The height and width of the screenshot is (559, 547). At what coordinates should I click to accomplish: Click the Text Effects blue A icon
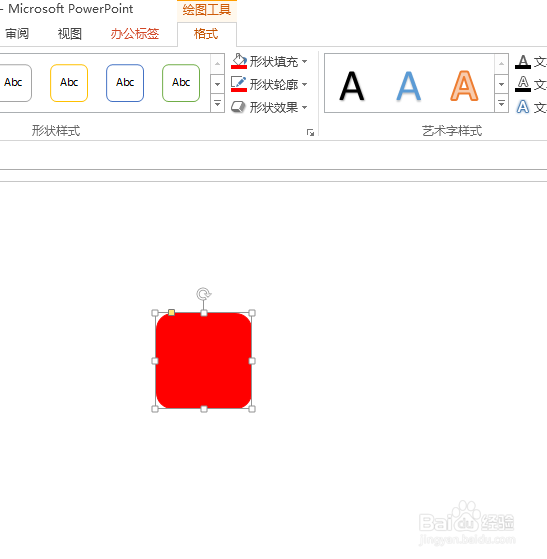523,107
